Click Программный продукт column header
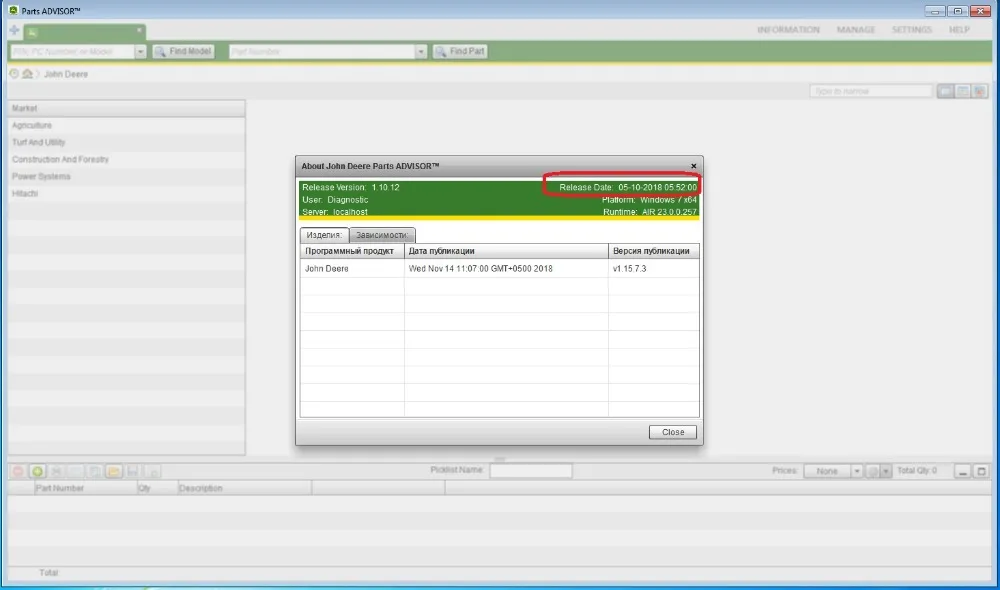This screenshot has height=590, width=1000. [x=352, y=251]
